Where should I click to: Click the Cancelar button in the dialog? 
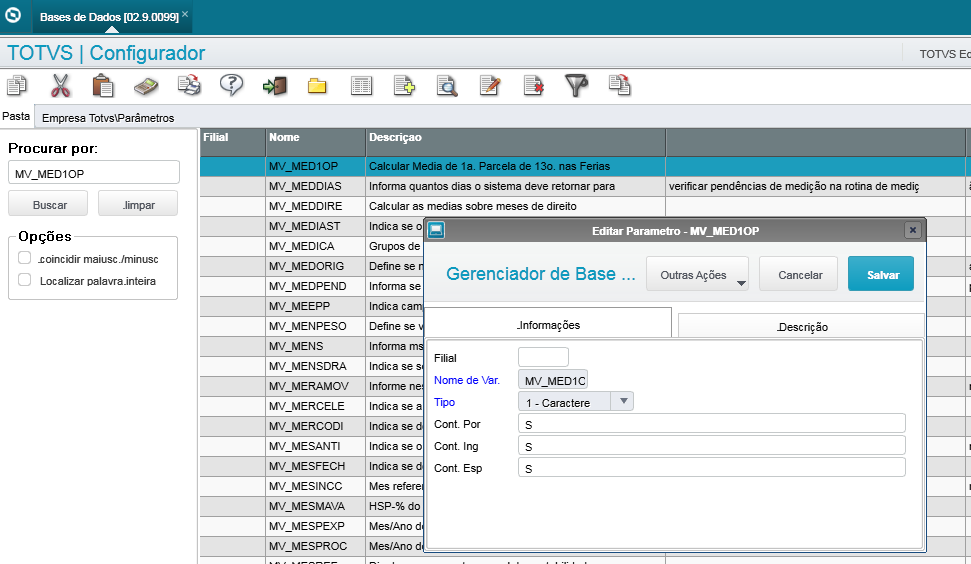pyautogui.click(x=799, y=274)
